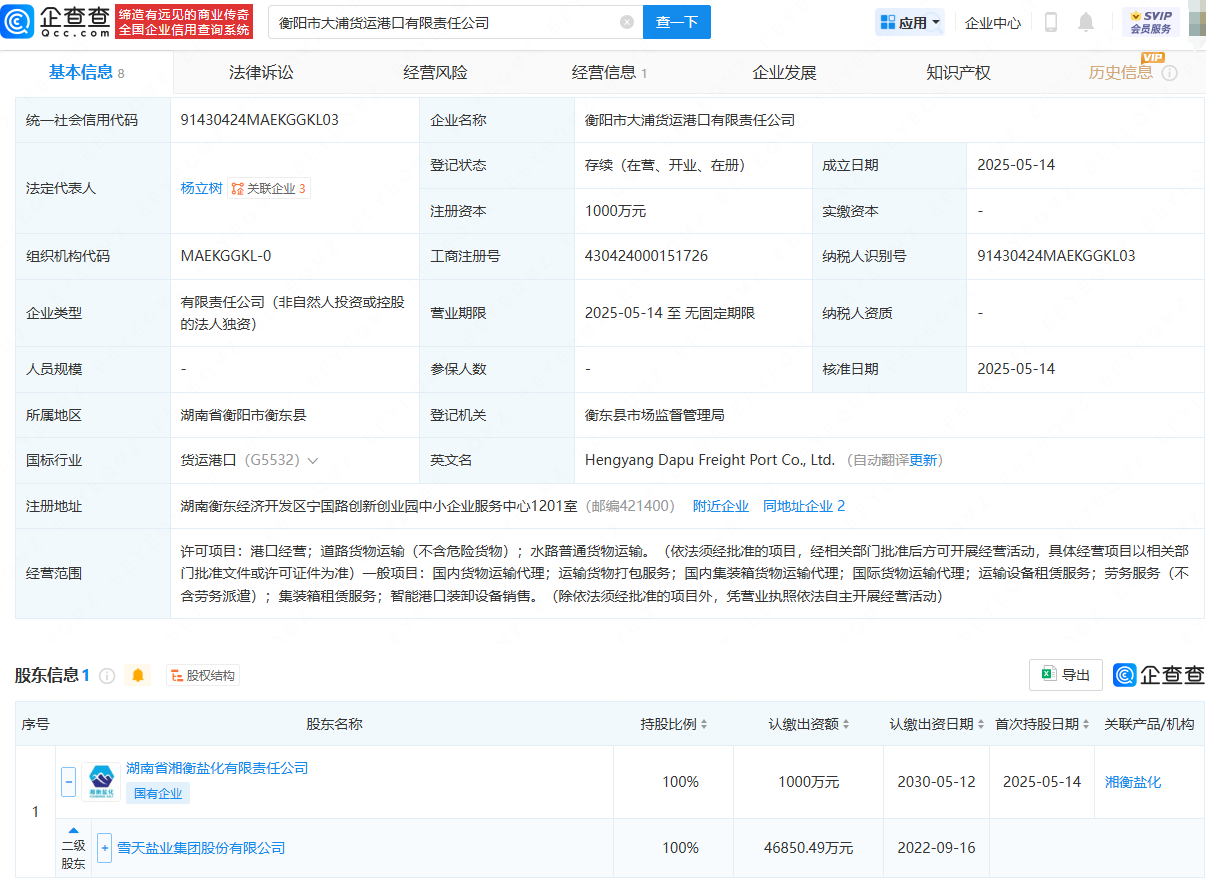1206x879 pixels.
Task: Click the 成立日期 value 2025-05-14
Action: [1016, 165]
